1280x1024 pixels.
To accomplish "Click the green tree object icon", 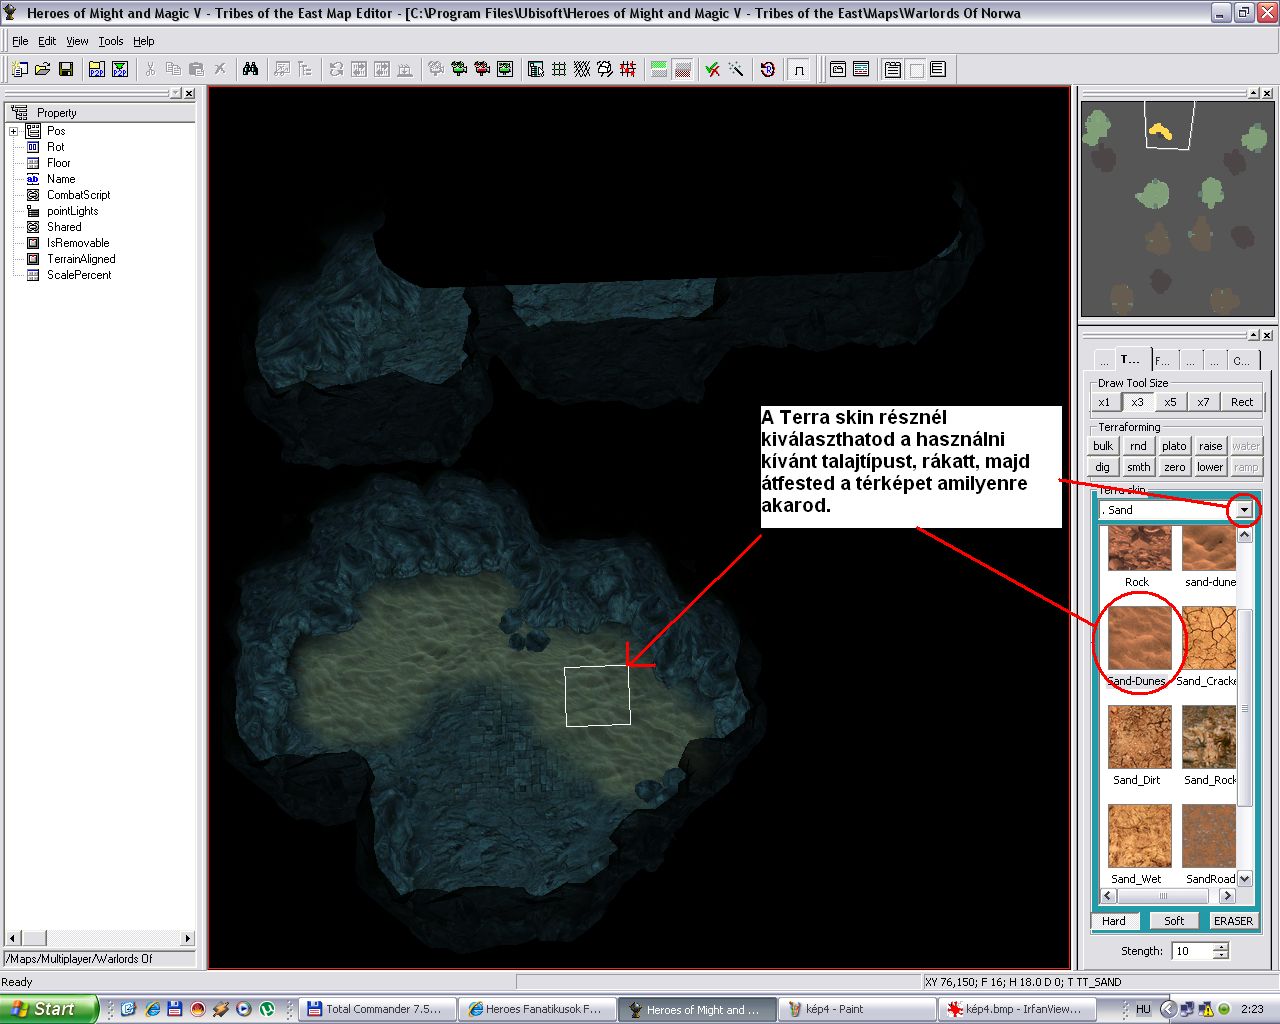I will tap(459, 69).
